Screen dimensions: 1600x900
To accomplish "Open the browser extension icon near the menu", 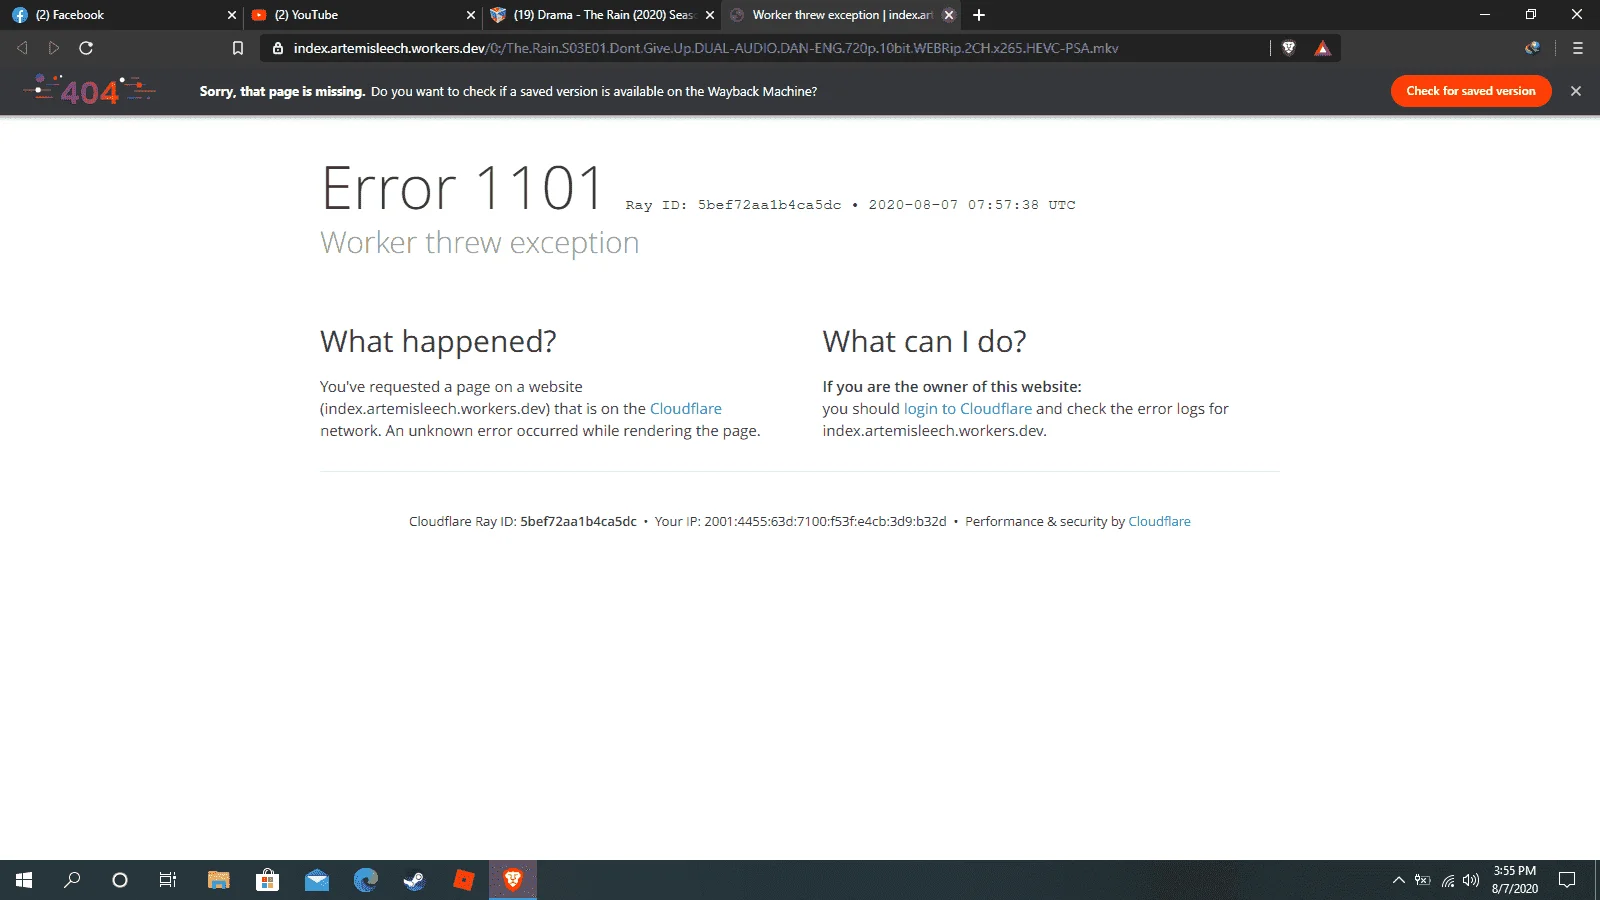I will click(1532, 48).
